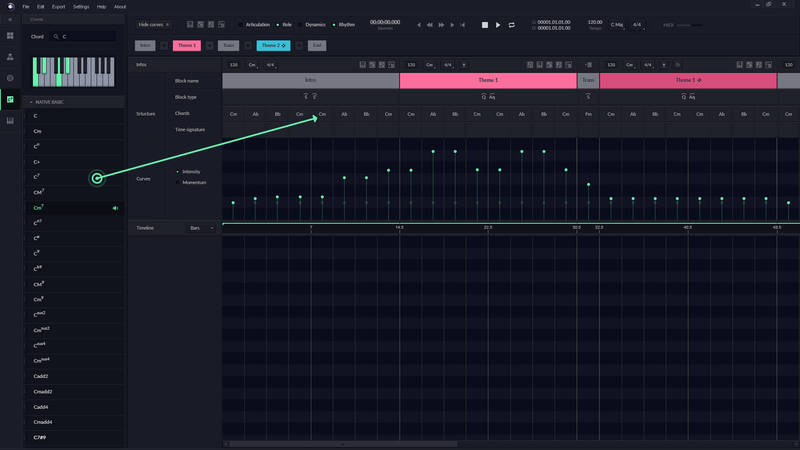Open the instruments sidebar panel icon

(x=10, y=57)
